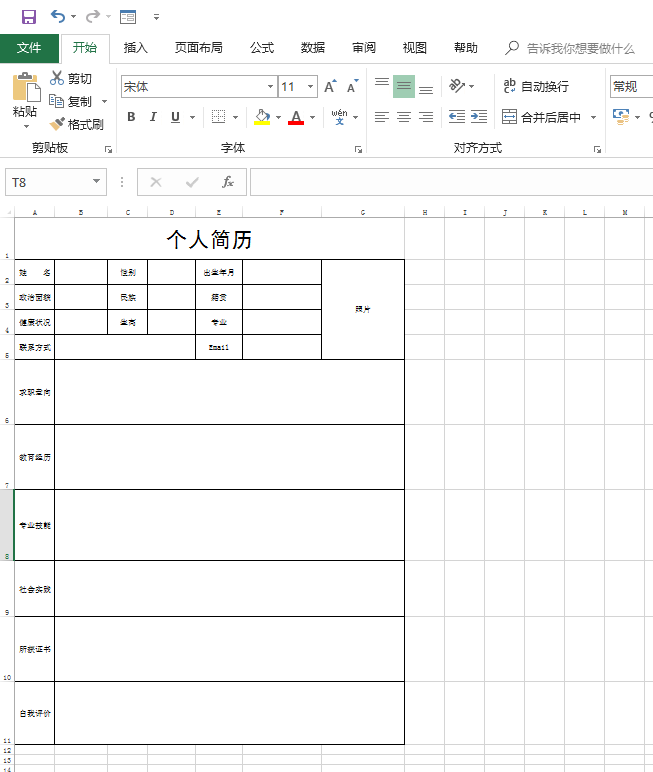Switch to the 插入 ribbon tab

click(x=135, y=48)
